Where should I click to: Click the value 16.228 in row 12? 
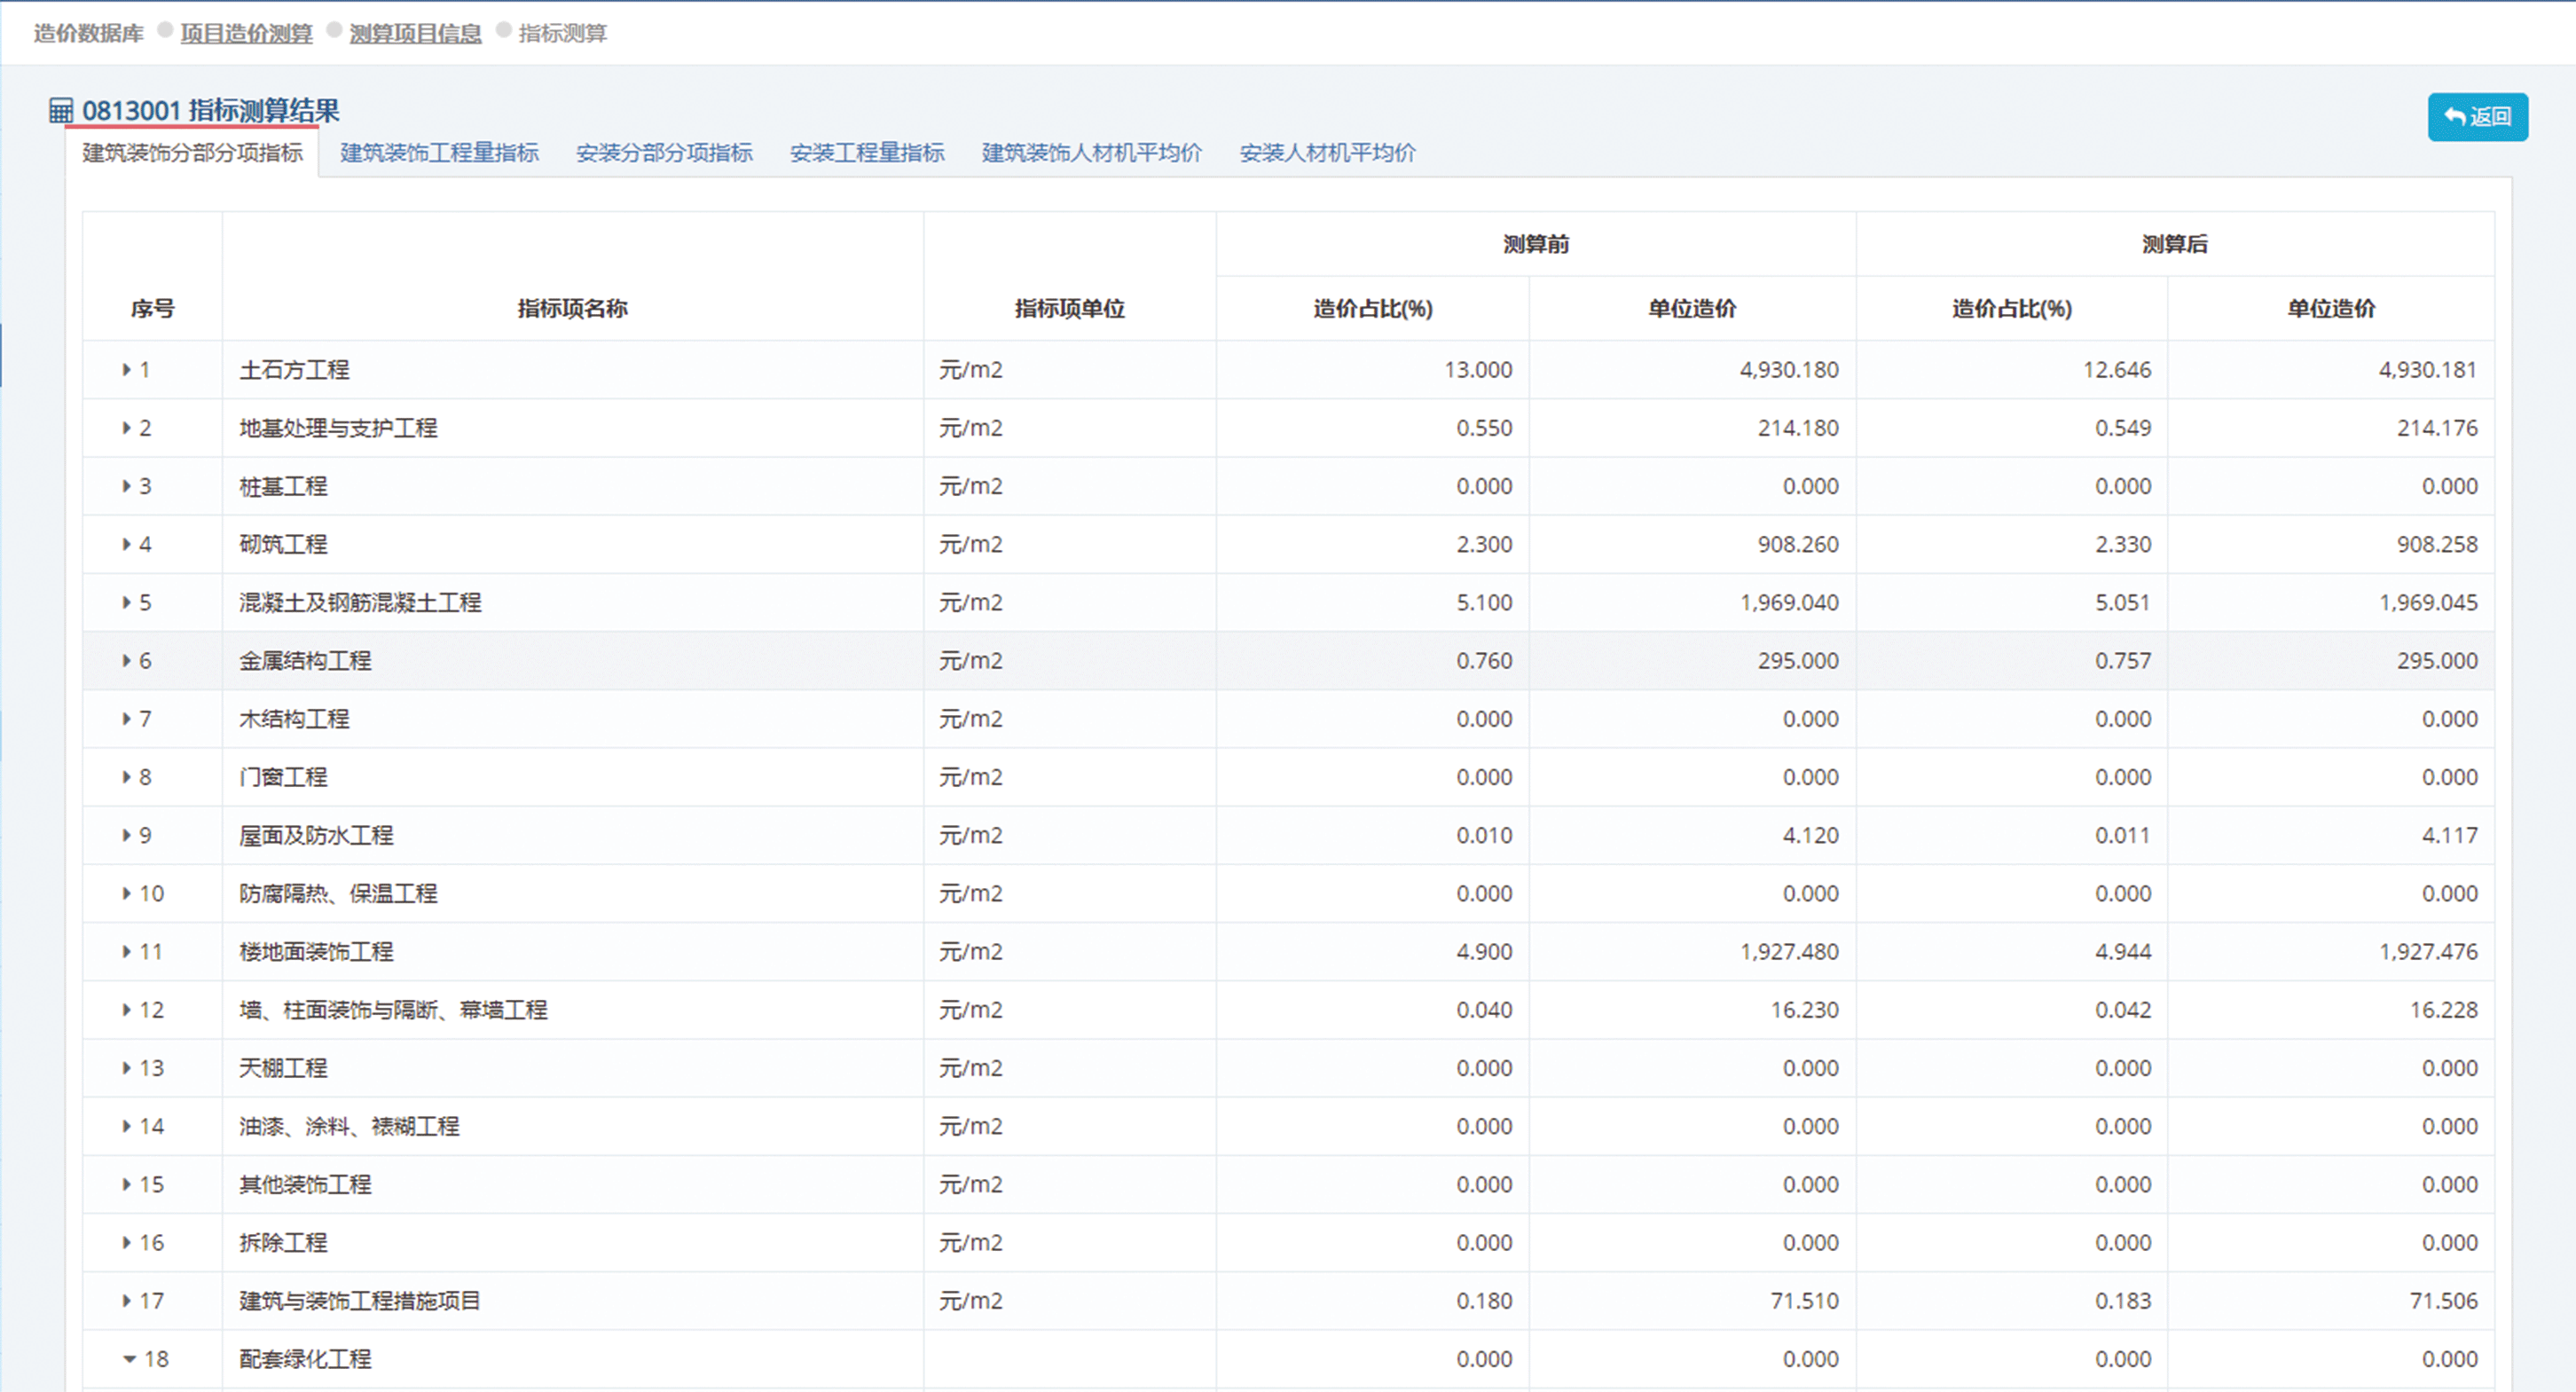point(2443,1009)
